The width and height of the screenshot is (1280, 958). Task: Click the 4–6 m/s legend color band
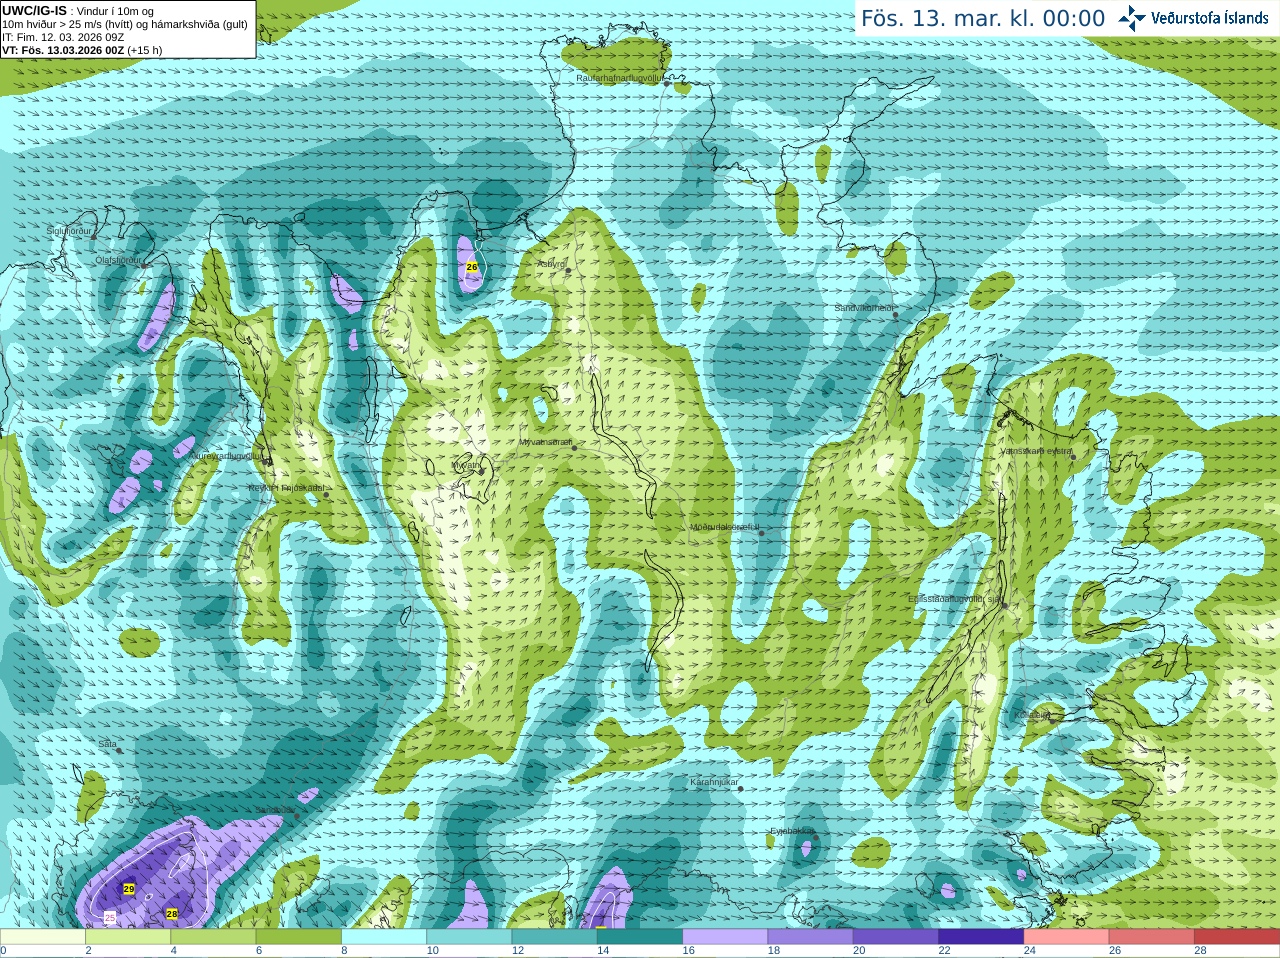pyautogui.click(x=213, y=937)
